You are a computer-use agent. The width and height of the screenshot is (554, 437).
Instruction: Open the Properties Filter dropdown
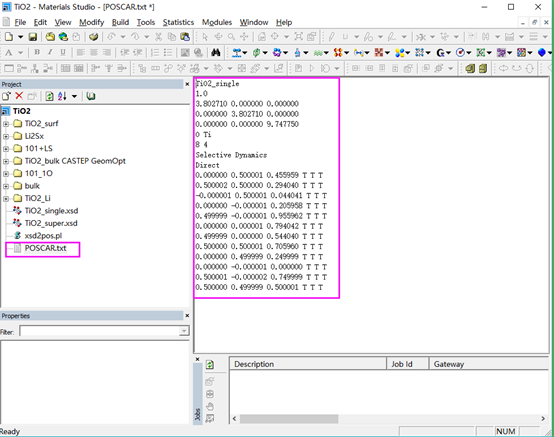[x=184, y=331]
